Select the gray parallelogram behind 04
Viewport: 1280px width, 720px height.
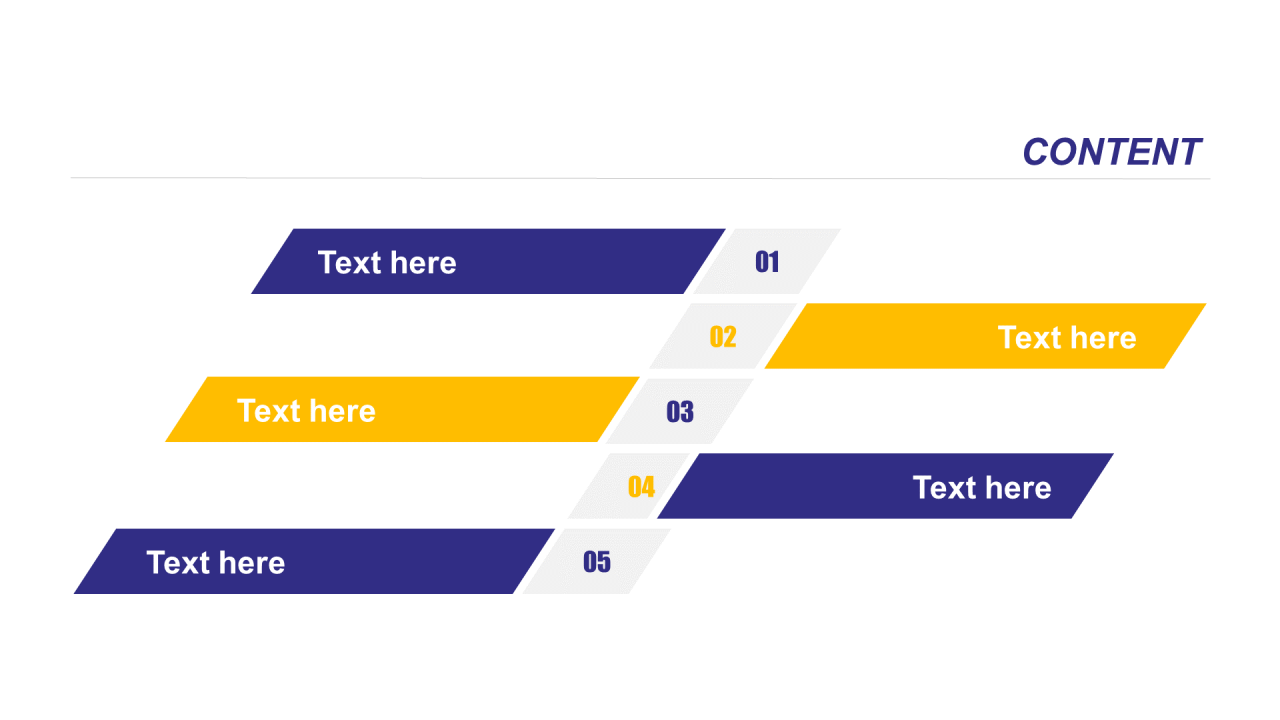[629, 486]
